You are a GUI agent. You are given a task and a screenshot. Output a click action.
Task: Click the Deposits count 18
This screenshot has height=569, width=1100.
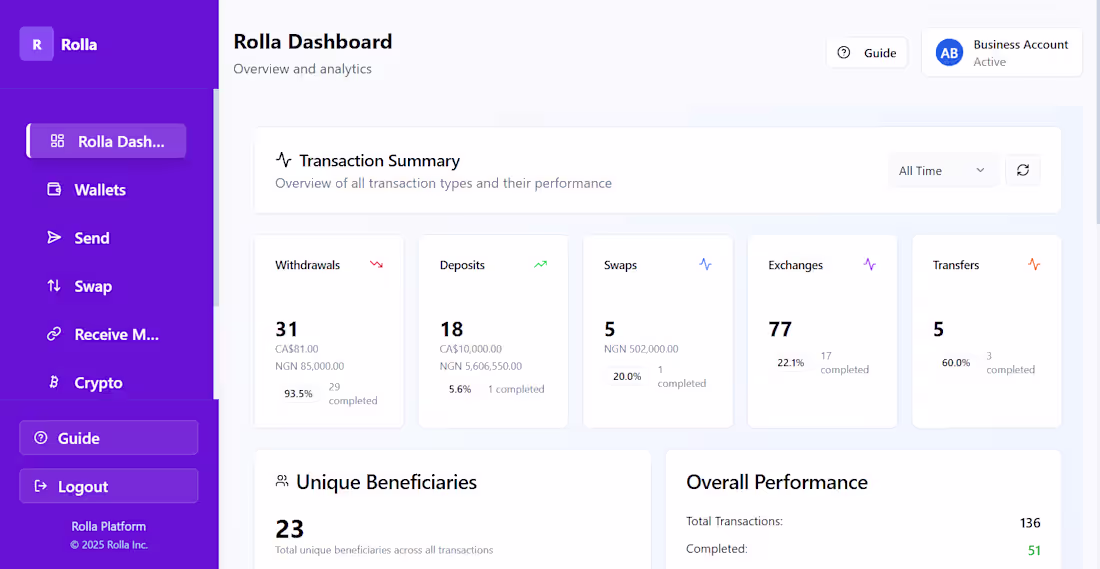coord(451,329)
